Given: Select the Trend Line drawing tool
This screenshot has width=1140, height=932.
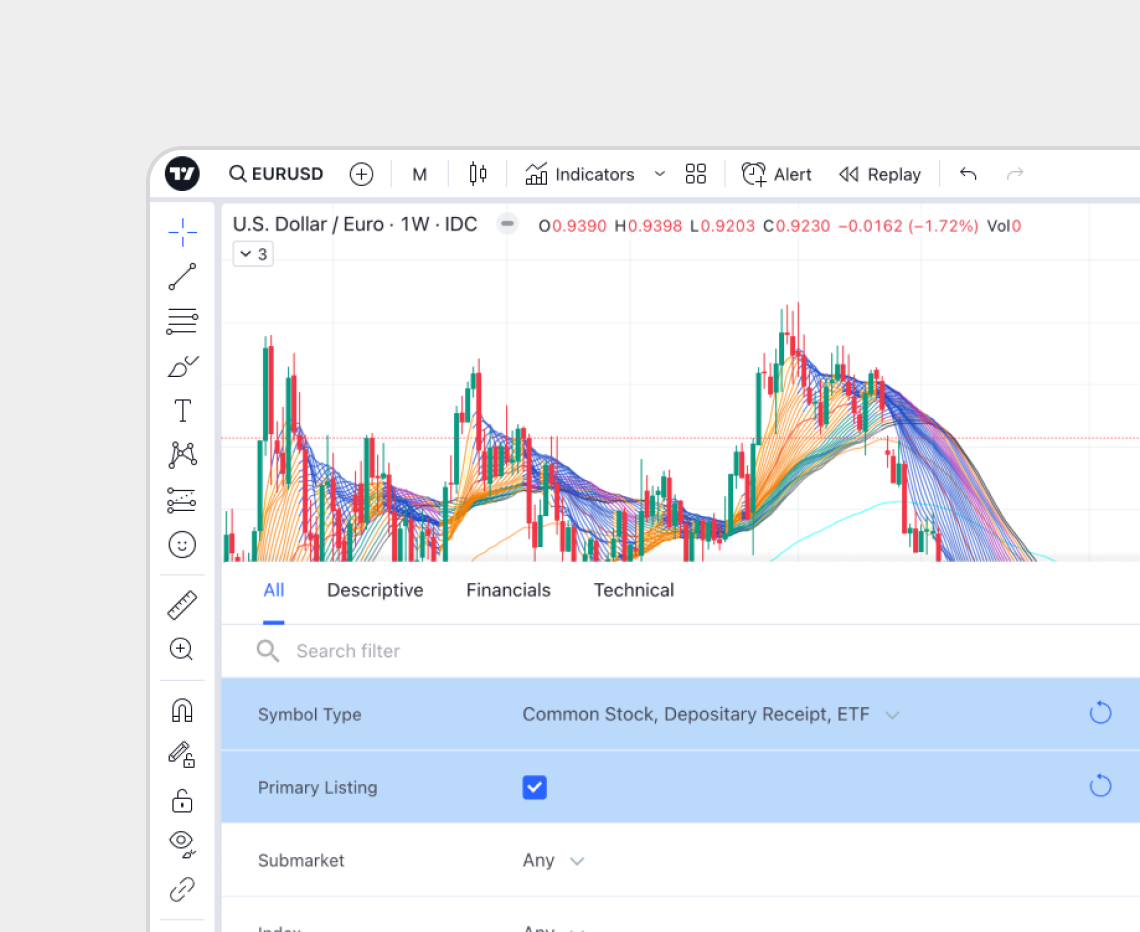Looking at the screenshot, I should pyautogui.click(x=182, y=277).
